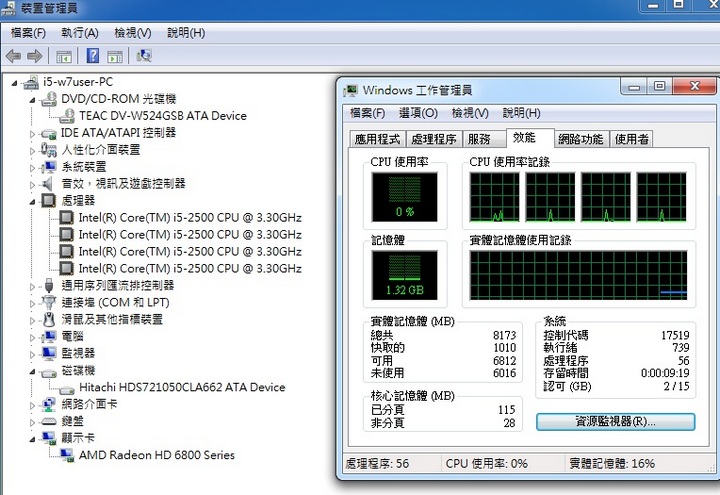This screenshot has height=495, width=720.
Task: Click the Forward arrow in Device Manager toolbar
Action: click(35, 56)
